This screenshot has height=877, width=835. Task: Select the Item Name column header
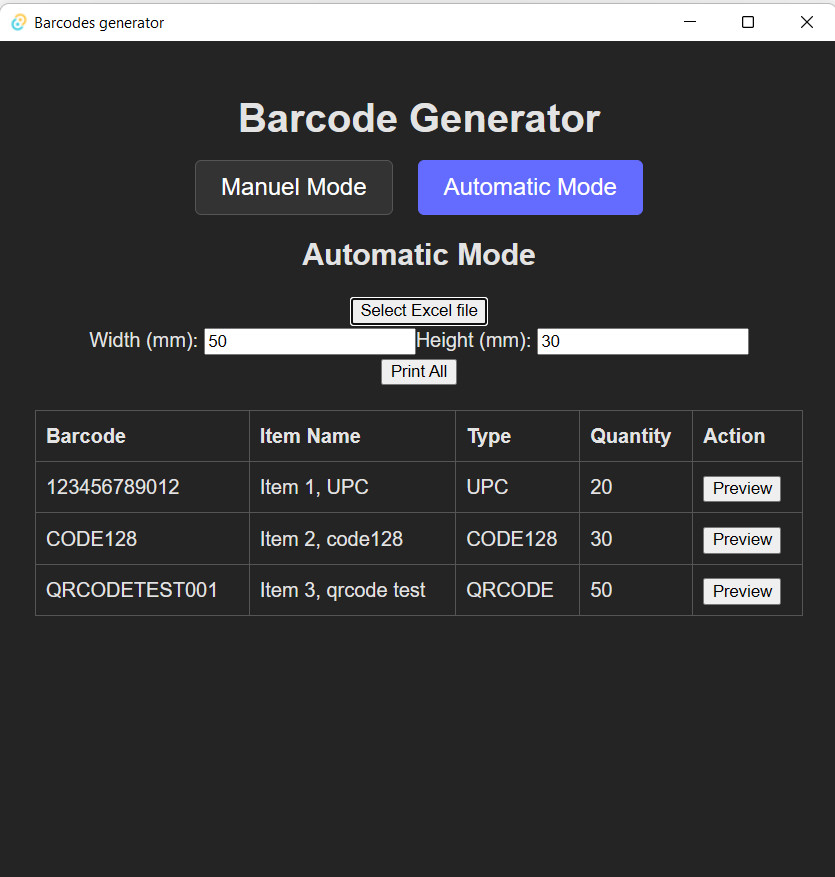(309, 436)
